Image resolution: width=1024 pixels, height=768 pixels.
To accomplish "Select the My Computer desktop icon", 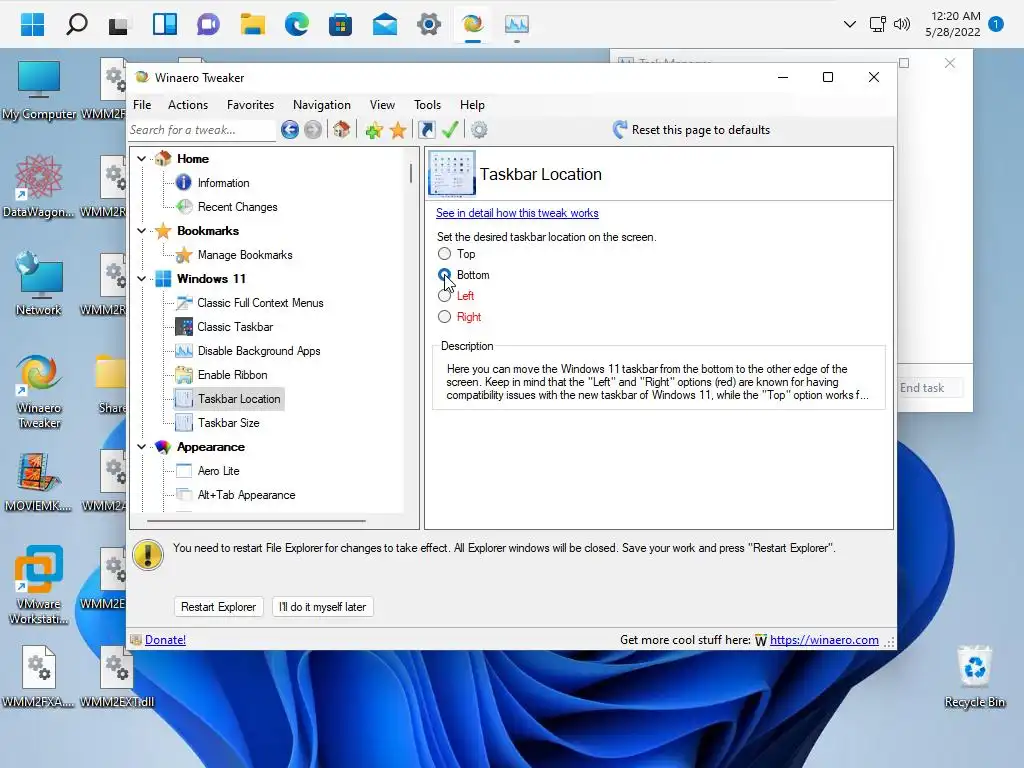I will point(39,89).
